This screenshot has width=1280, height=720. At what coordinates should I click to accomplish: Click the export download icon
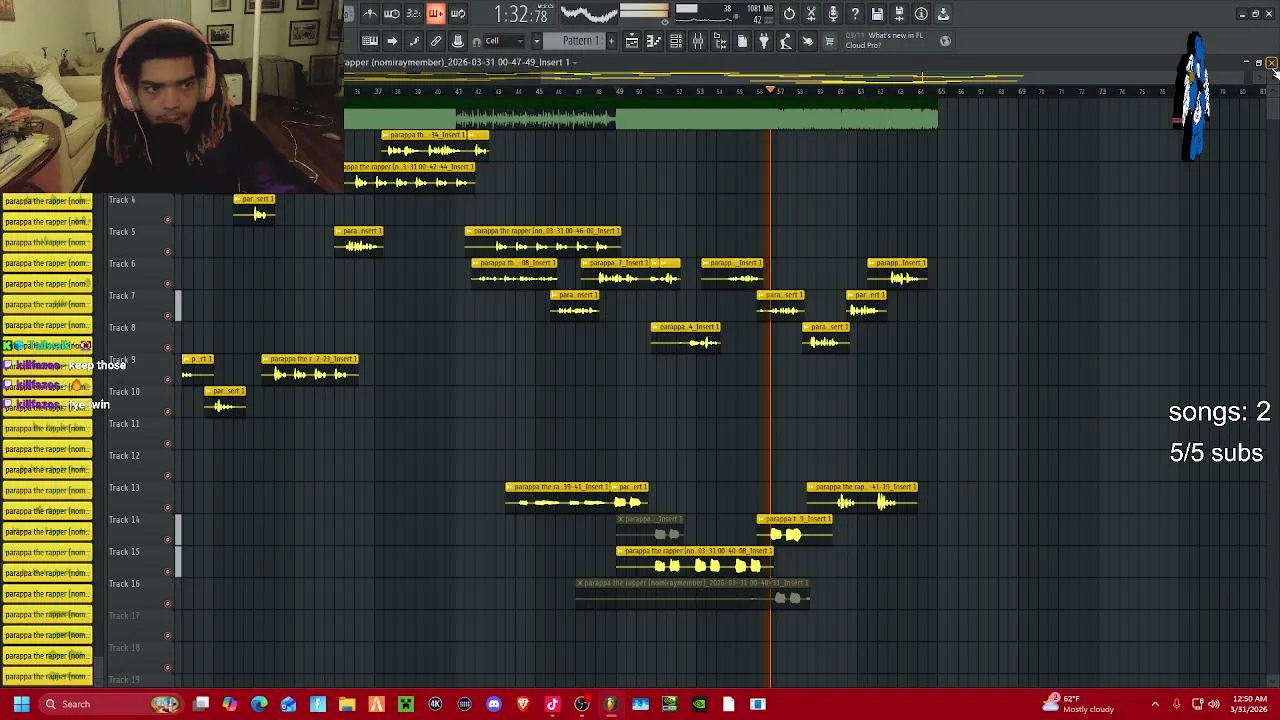pos(943,14)
